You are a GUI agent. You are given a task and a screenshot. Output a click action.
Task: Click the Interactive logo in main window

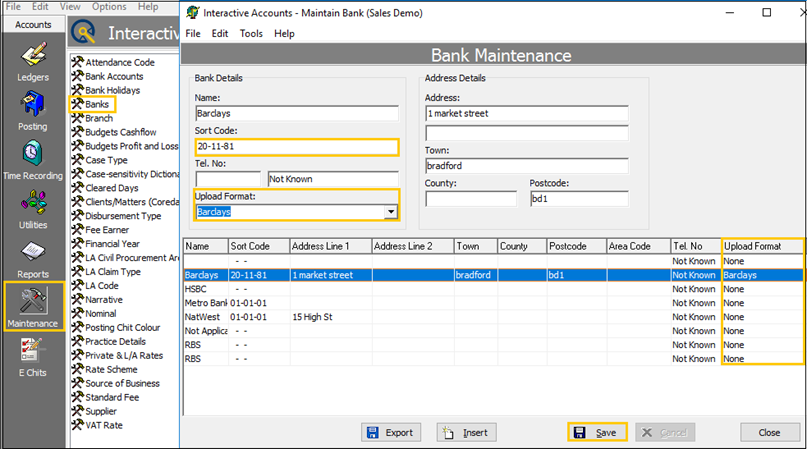click(x=83, y=32)
